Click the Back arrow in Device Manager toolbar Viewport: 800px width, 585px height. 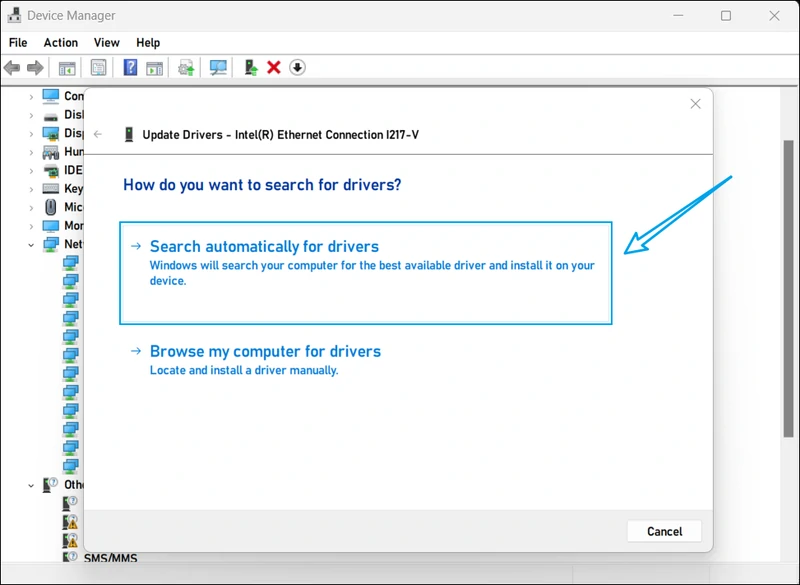tap(12, 67)
